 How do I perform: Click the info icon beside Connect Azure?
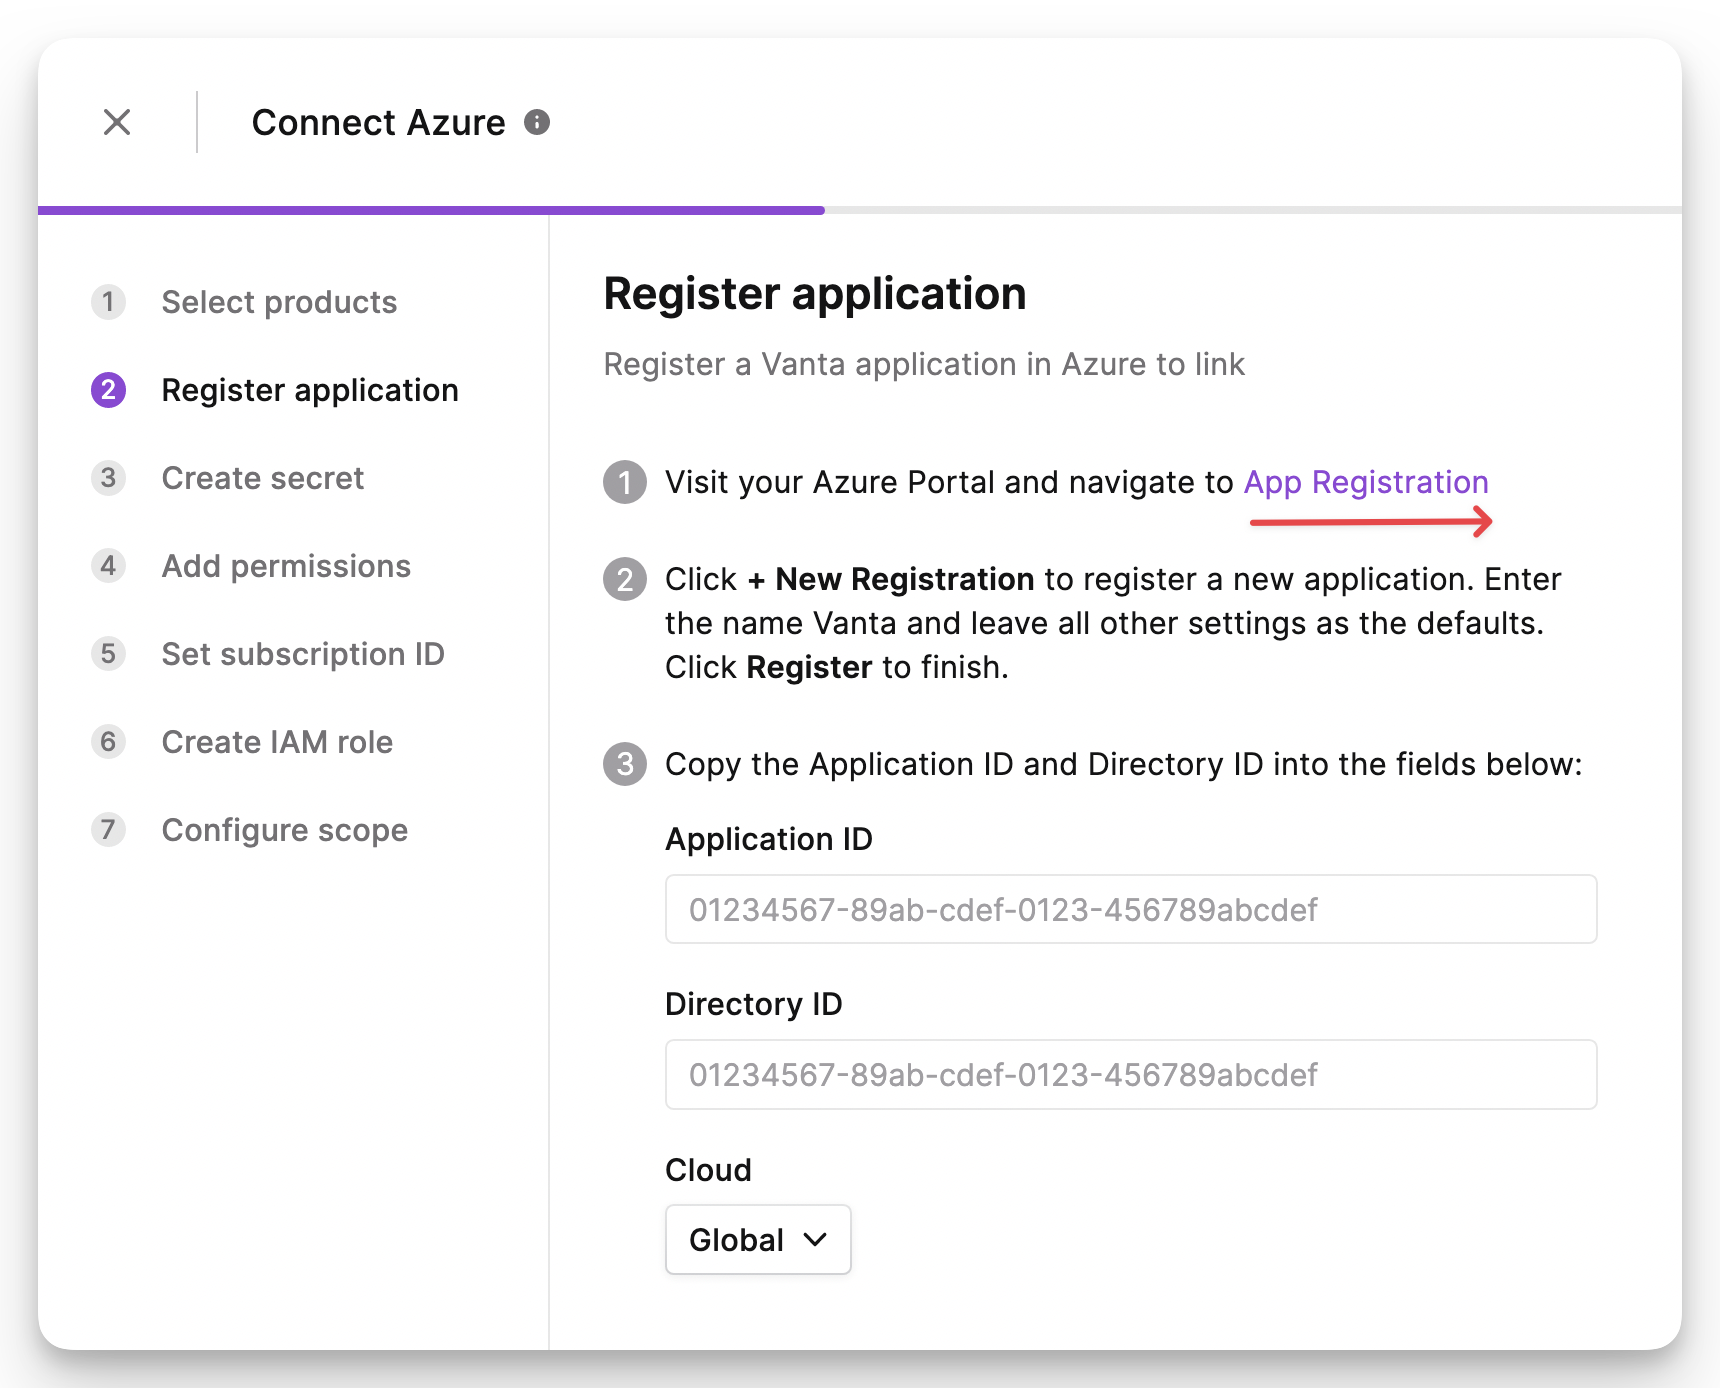coord(537,122)
